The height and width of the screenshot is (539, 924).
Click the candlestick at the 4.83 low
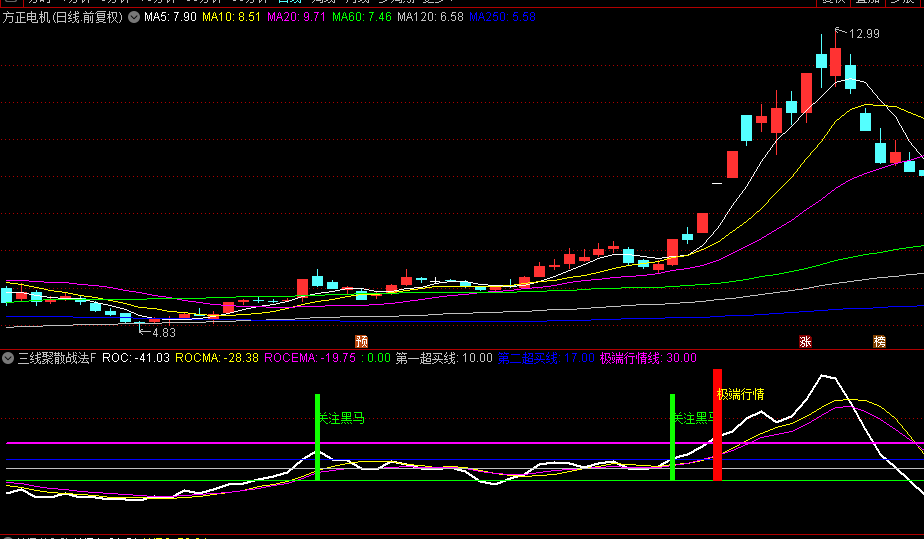(x=140, y=323)
